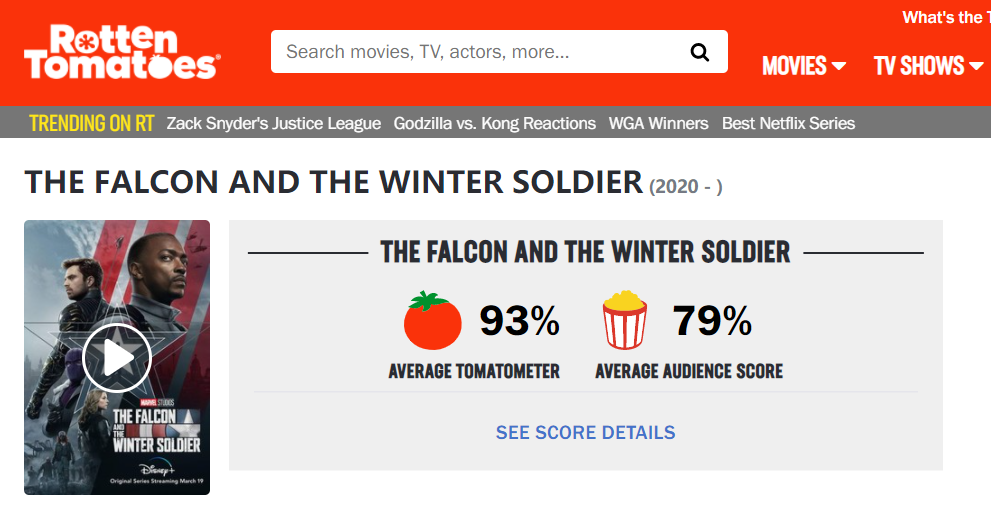Viewport: 991px width, 510px height.
Task: Click the 79% audience score
Action: [712, 320]
